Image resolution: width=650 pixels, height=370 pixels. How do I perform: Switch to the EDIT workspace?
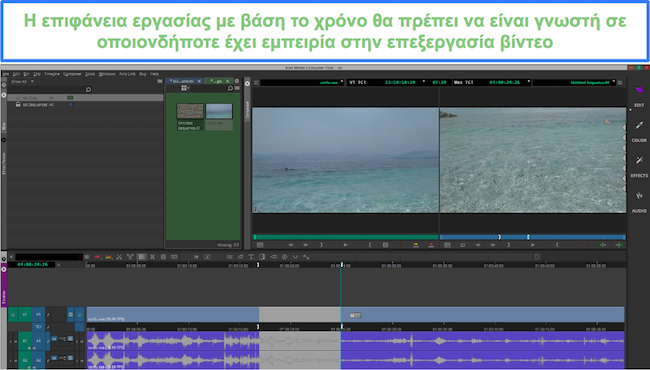tap(639, 96)
